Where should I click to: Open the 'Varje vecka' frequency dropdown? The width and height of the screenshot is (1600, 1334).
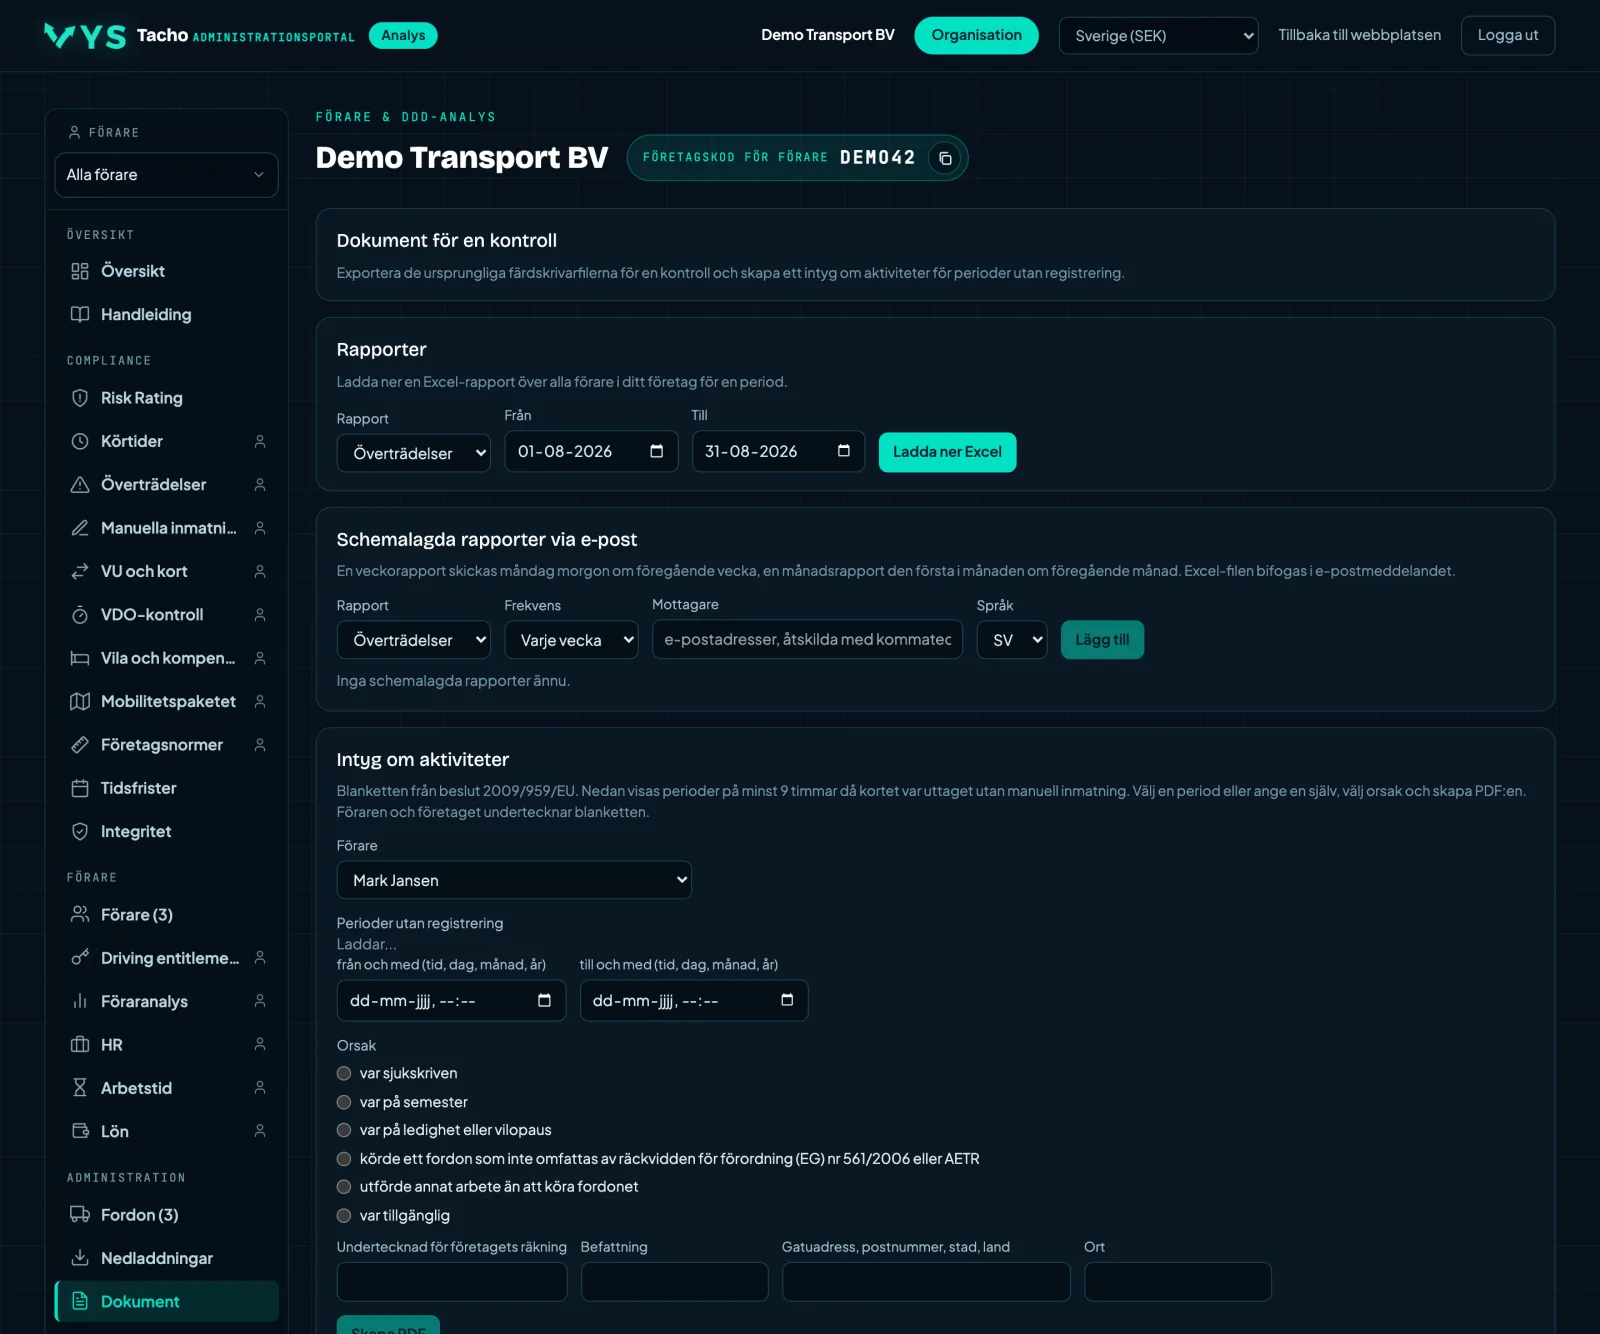click(x=571, y=640)
